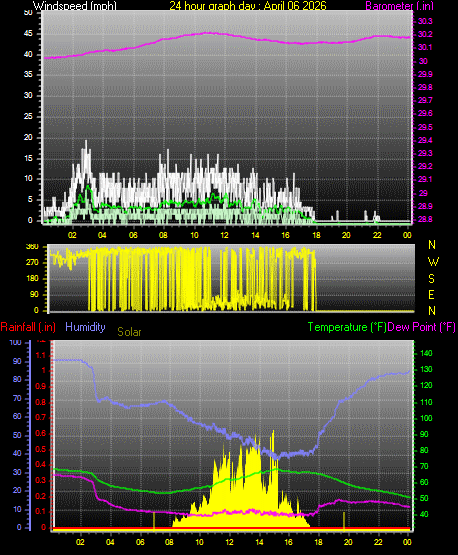Click the '100' humidity axis value
This screenshot has height=555, width=458.
click(x=16, y=342)
